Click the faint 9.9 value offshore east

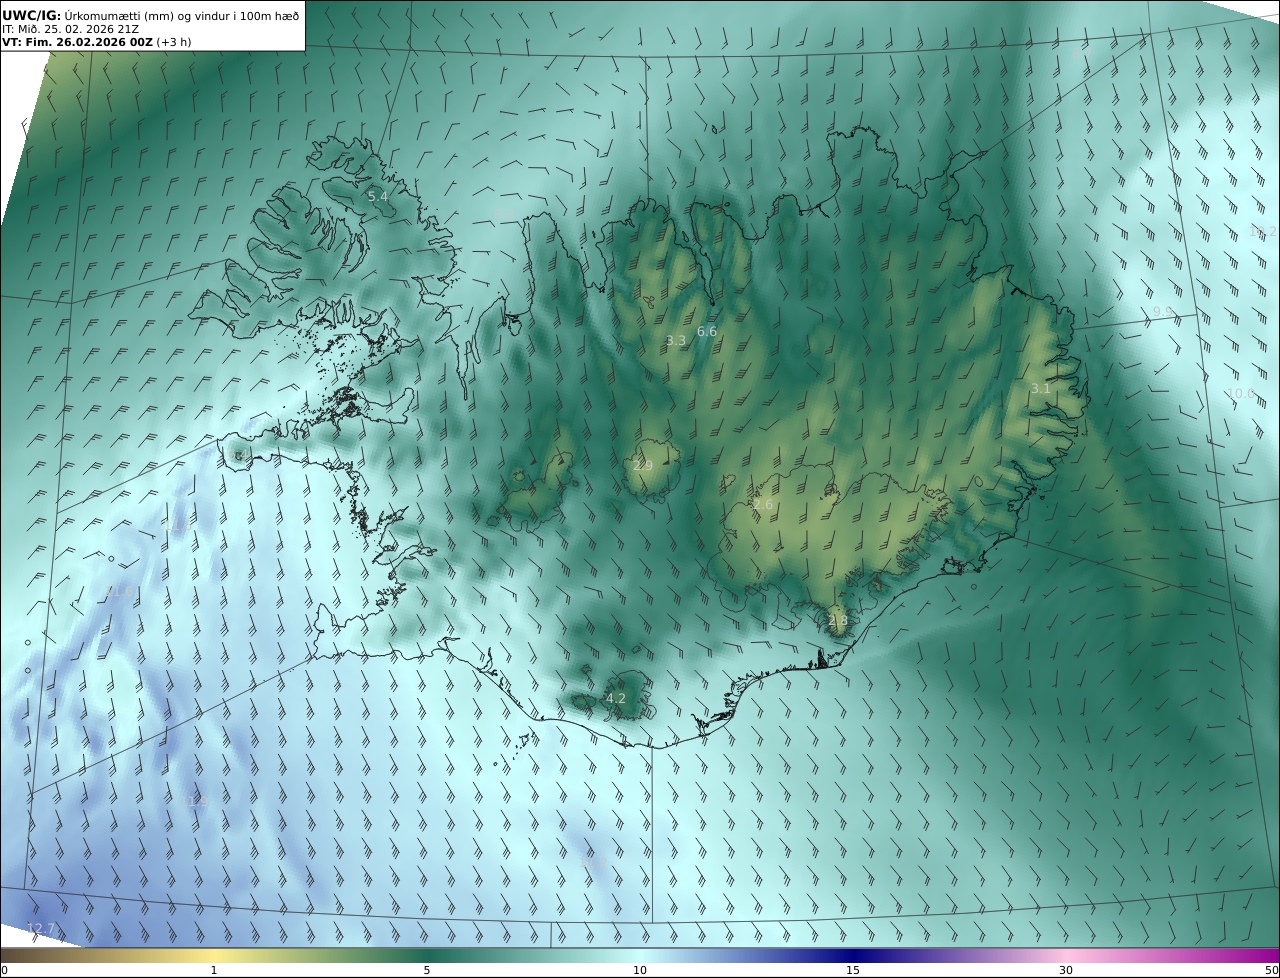1163,312
